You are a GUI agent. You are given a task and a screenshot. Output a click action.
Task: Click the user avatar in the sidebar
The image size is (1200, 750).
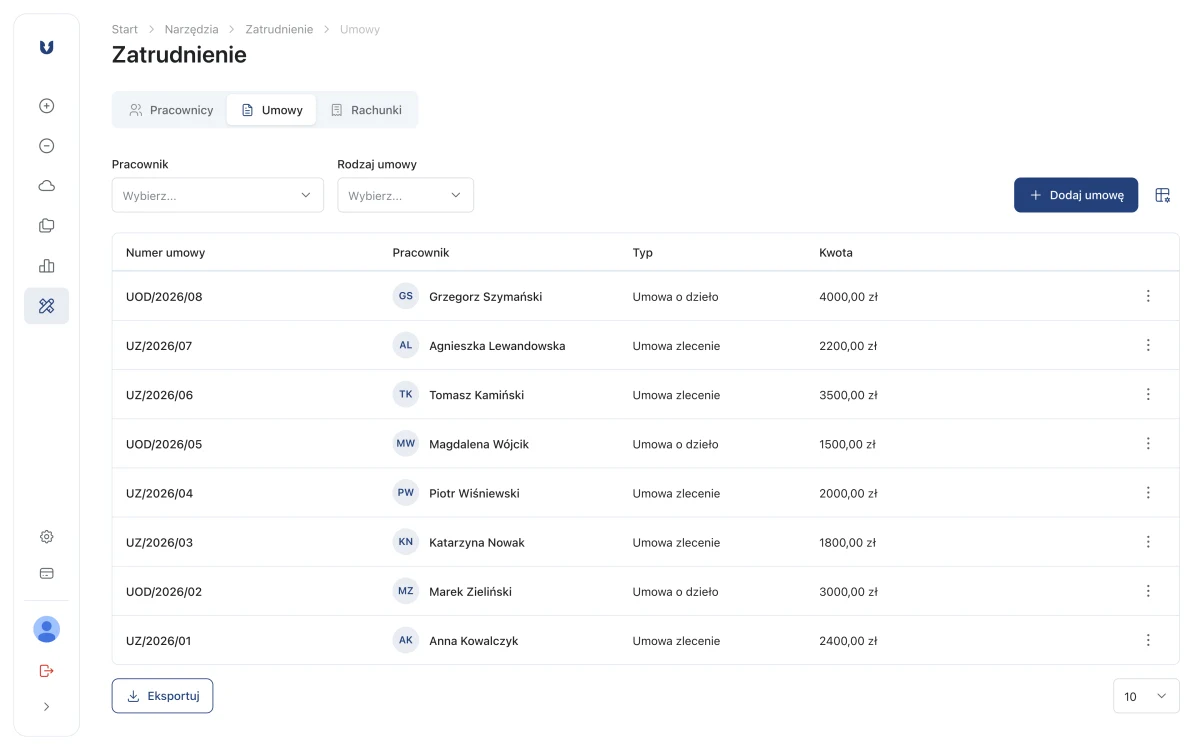(46, 629)
